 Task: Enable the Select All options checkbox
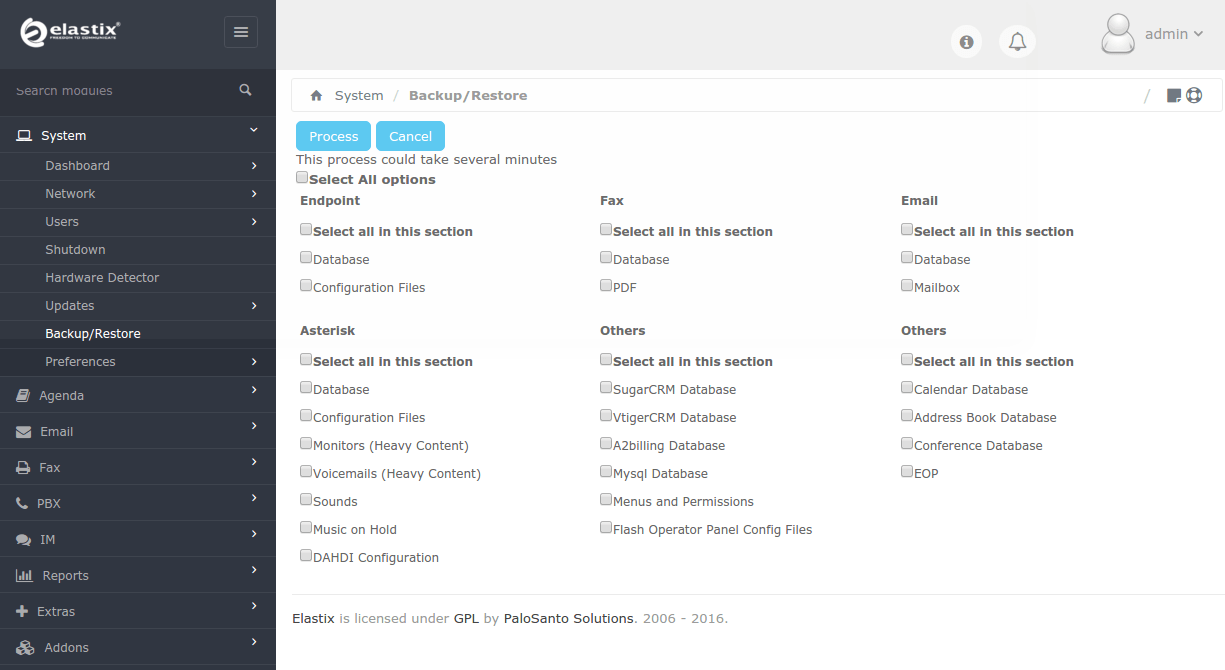[302, 178]
